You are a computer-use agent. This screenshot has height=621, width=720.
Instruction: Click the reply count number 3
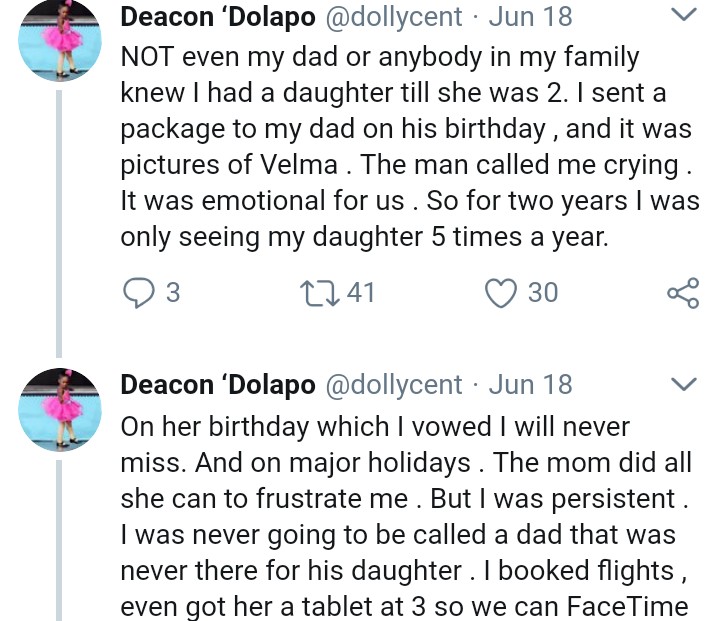(x=172, y=293)
